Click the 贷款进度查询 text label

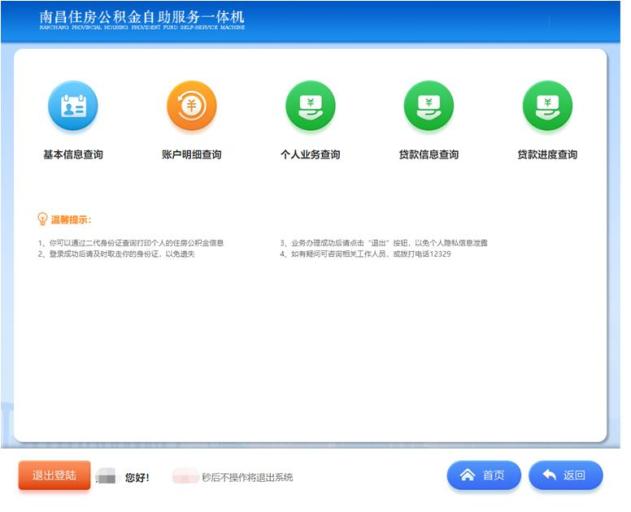point(547,155)
